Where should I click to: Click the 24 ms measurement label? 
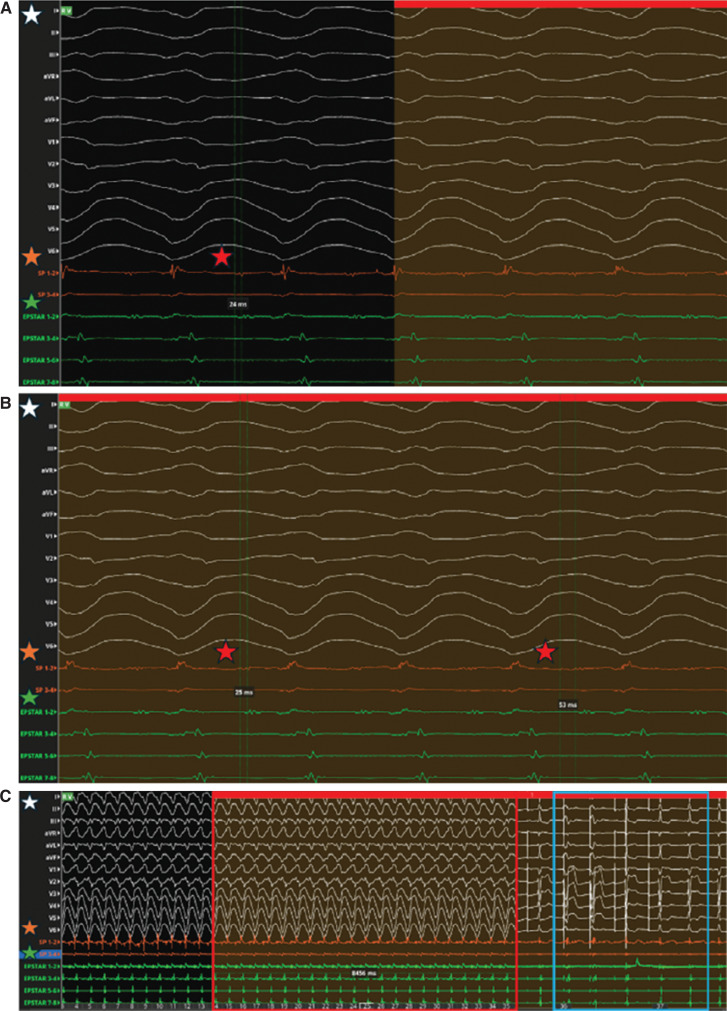(234, 302)
